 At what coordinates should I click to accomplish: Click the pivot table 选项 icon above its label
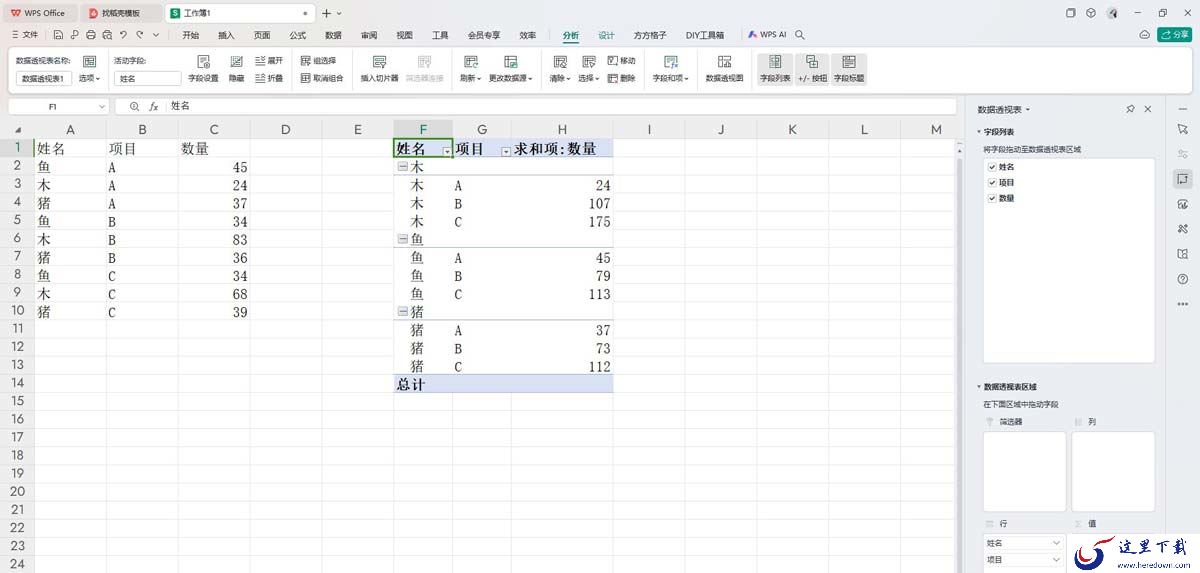pos(90,61)
